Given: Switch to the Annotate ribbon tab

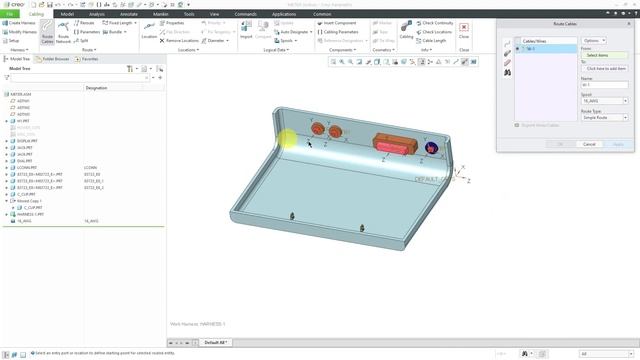Looking at the screenshot, I should 129,14.
